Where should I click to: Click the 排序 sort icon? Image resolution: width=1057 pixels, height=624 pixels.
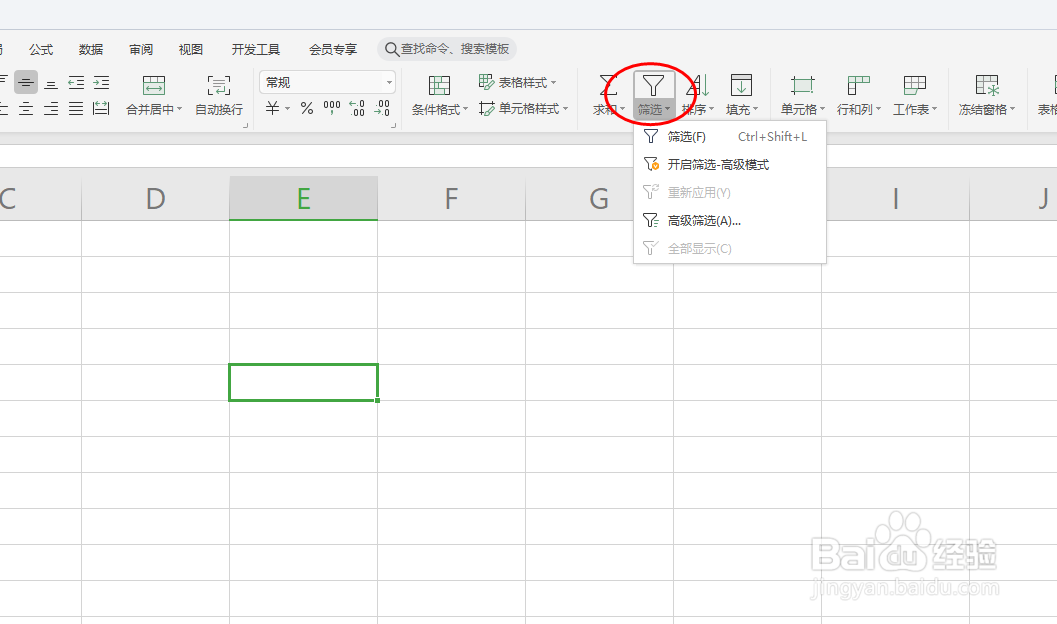(x=698, y=85)
